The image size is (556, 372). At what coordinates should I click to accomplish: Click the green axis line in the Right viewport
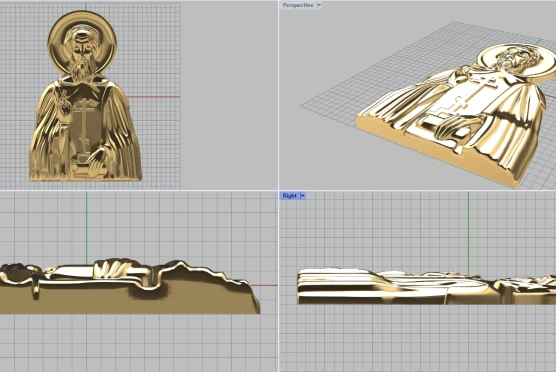click(x=468, y=231)
